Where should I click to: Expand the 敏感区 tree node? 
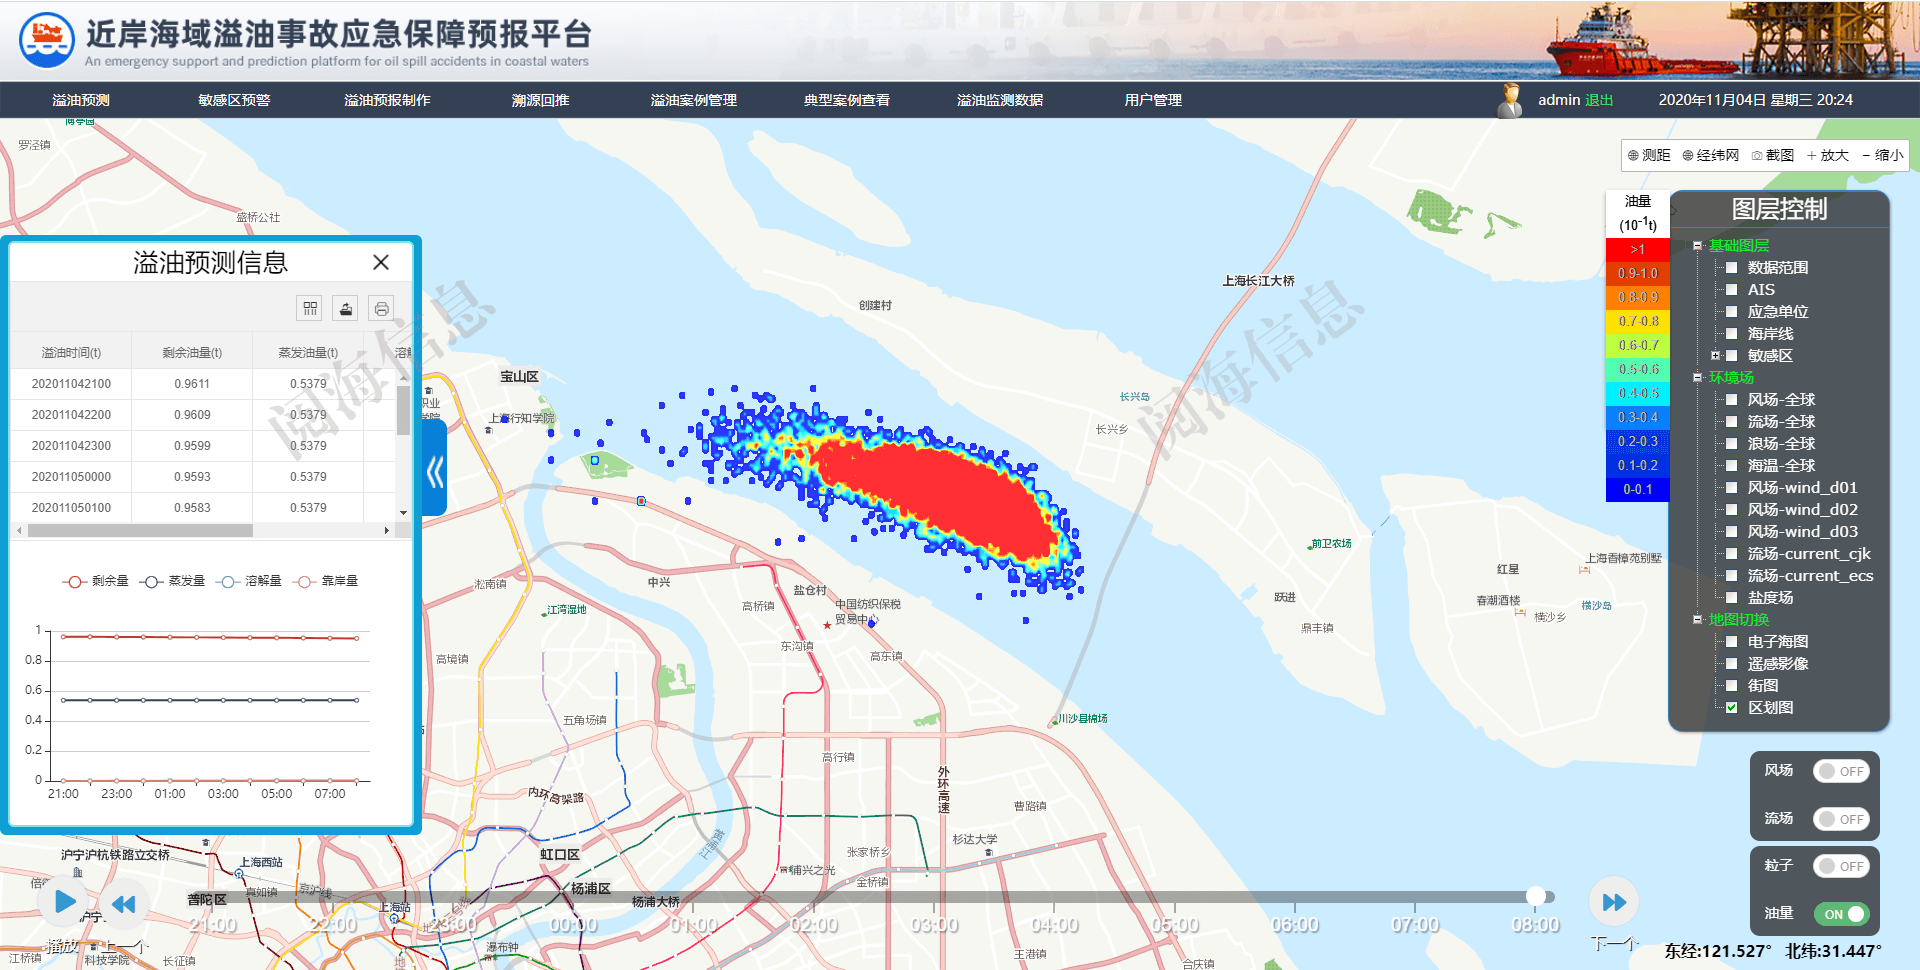[x=1715, y=355]
